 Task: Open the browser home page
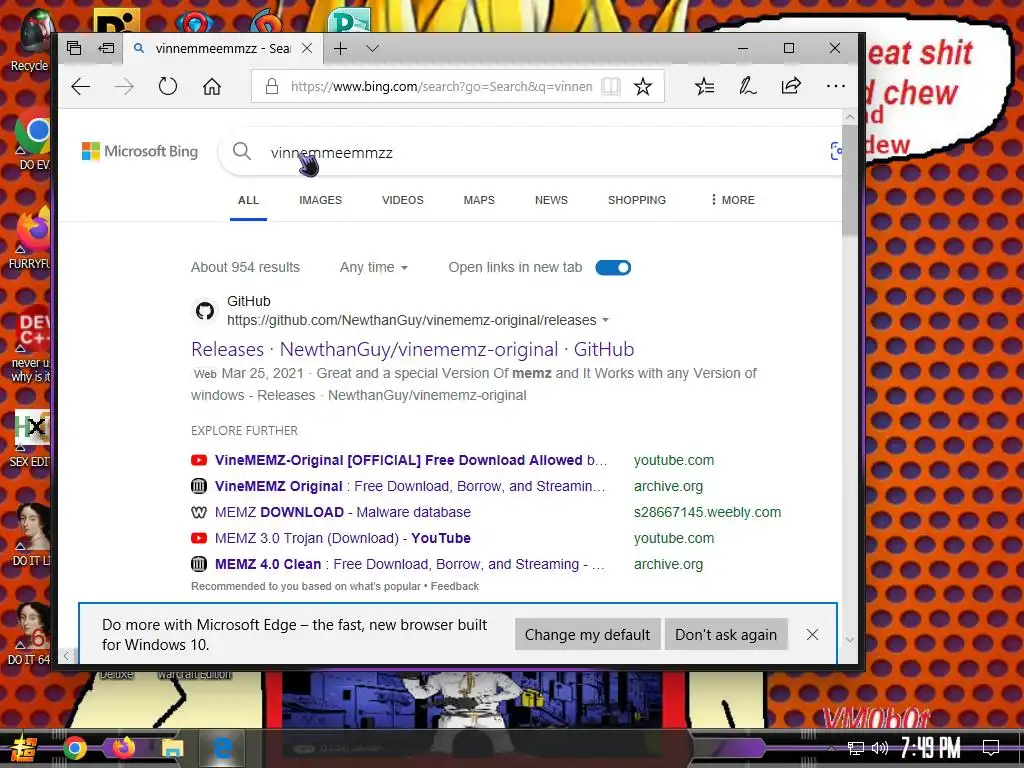coord(212,86)
